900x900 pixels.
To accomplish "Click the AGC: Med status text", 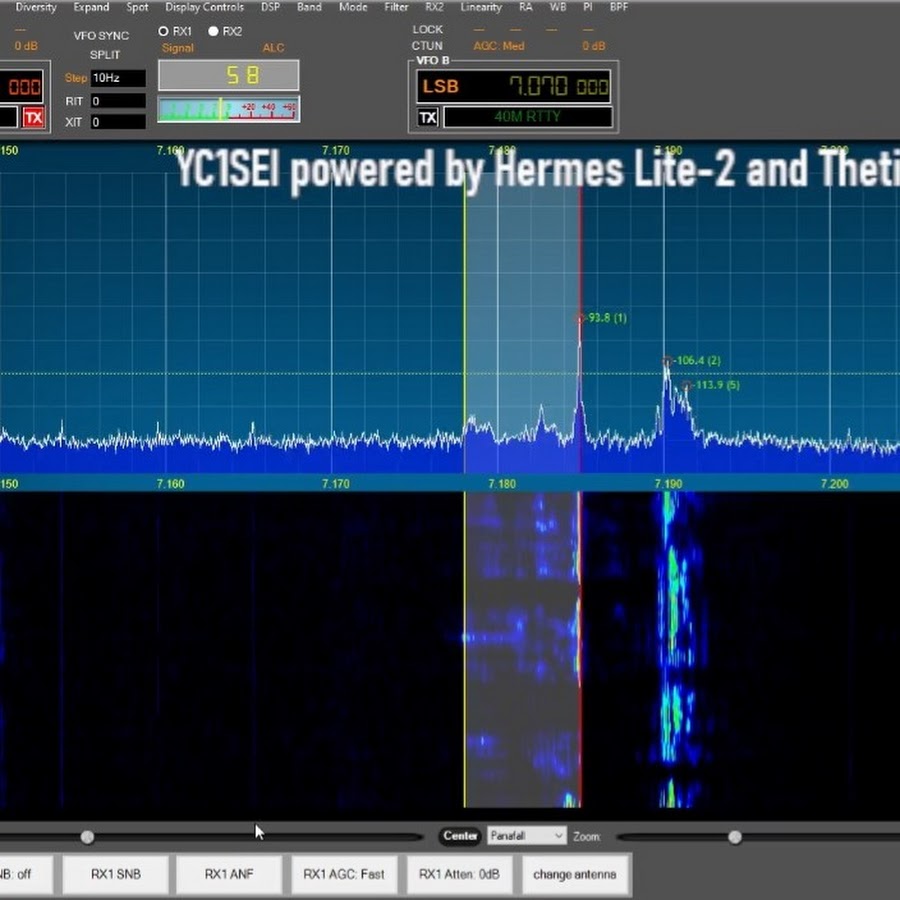I will 499,46.
